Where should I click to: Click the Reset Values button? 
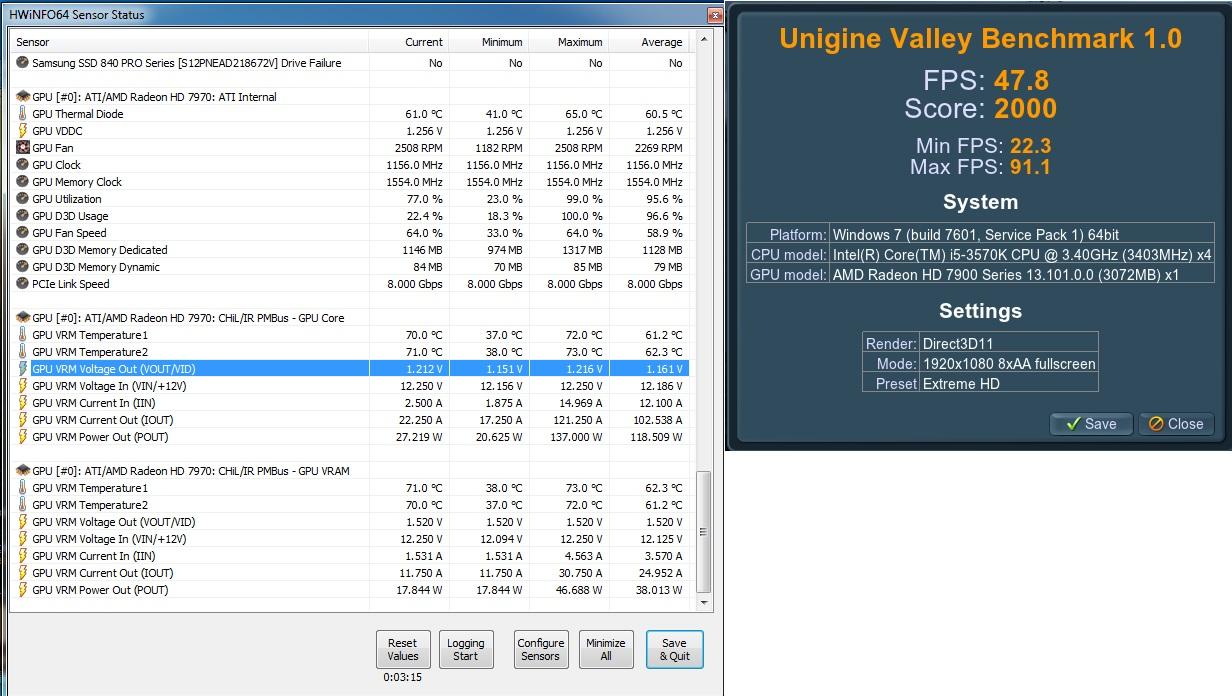[x=402, y=650]
